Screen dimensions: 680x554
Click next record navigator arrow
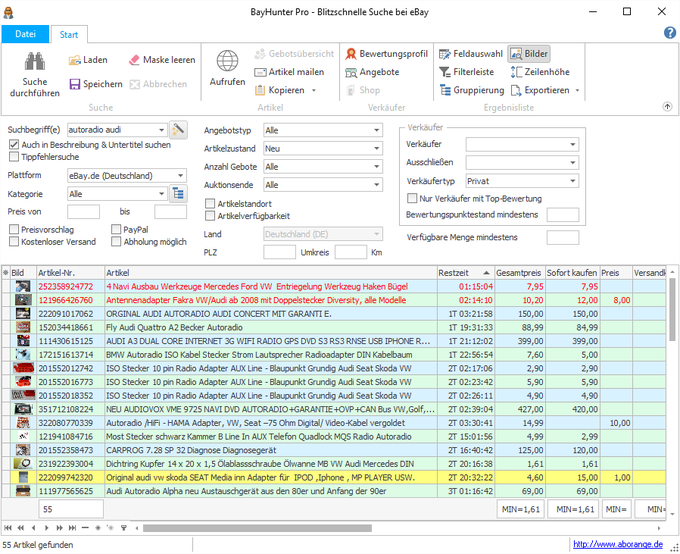(46, 528)
